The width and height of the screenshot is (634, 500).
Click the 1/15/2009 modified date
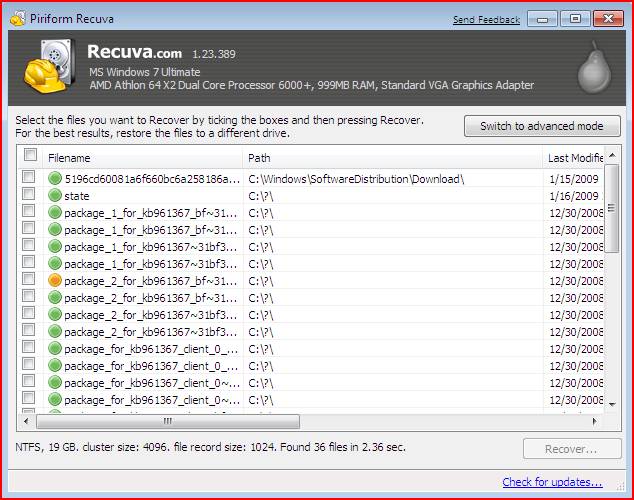point(574,179)
